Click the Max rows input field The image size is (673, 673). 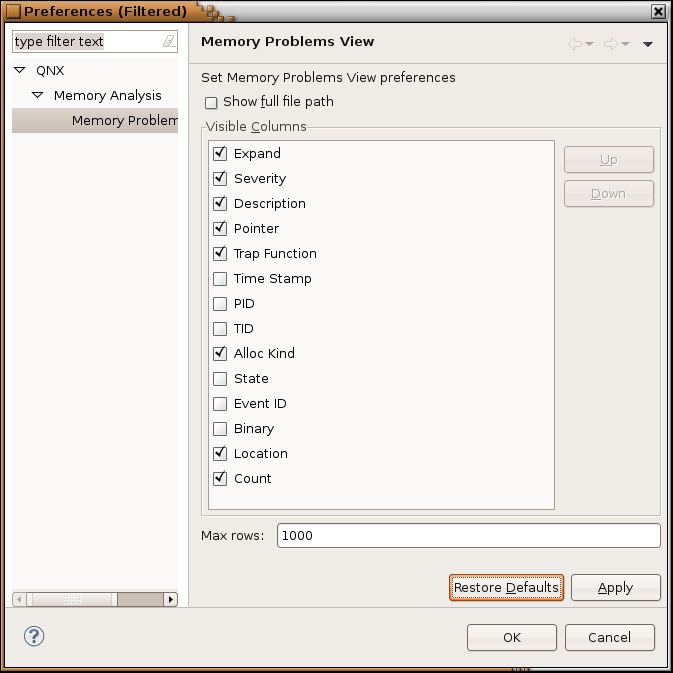click(x=468, y=536)
